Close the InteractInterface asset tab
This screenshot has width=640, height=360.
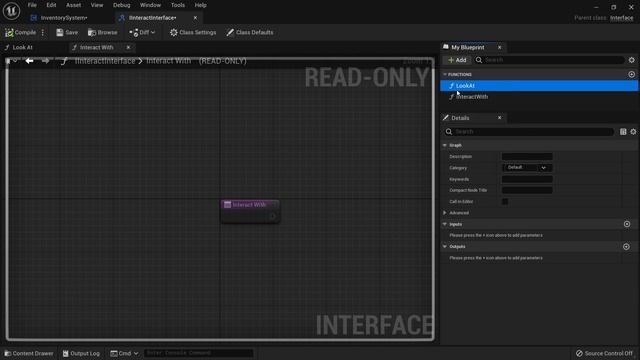195,18
